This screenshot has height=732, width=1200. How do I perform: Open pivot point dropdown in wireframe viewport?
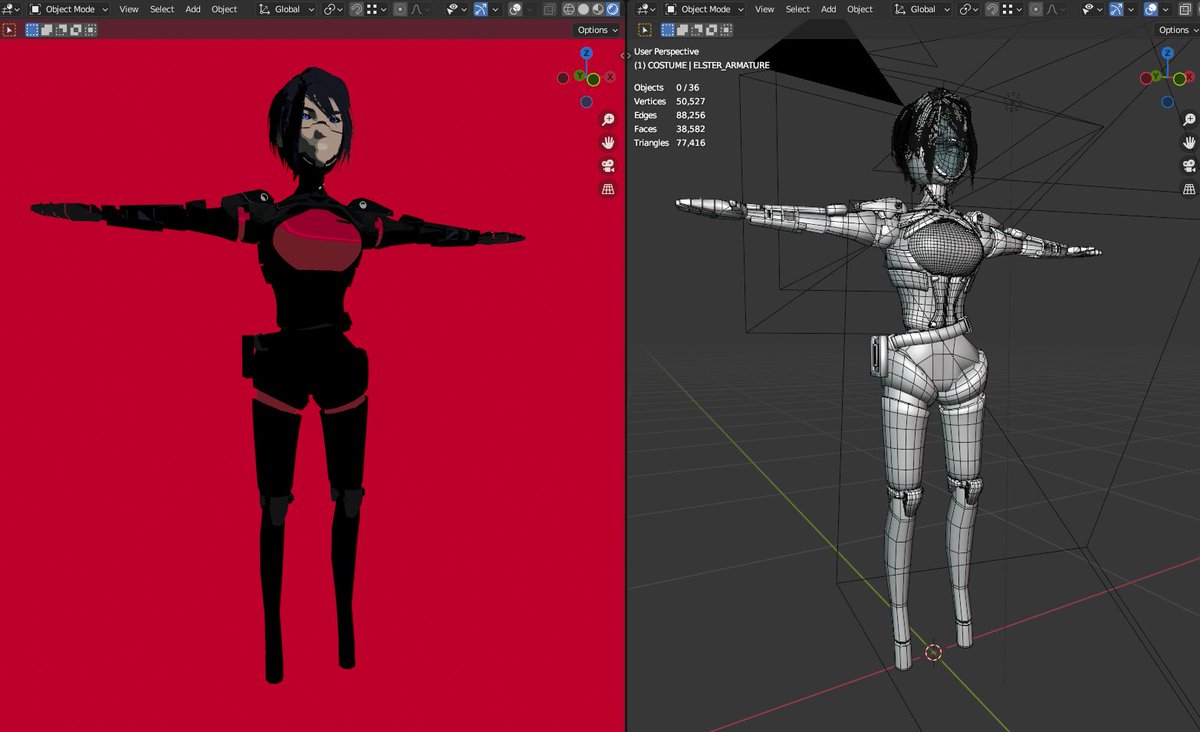coord(968,9)
